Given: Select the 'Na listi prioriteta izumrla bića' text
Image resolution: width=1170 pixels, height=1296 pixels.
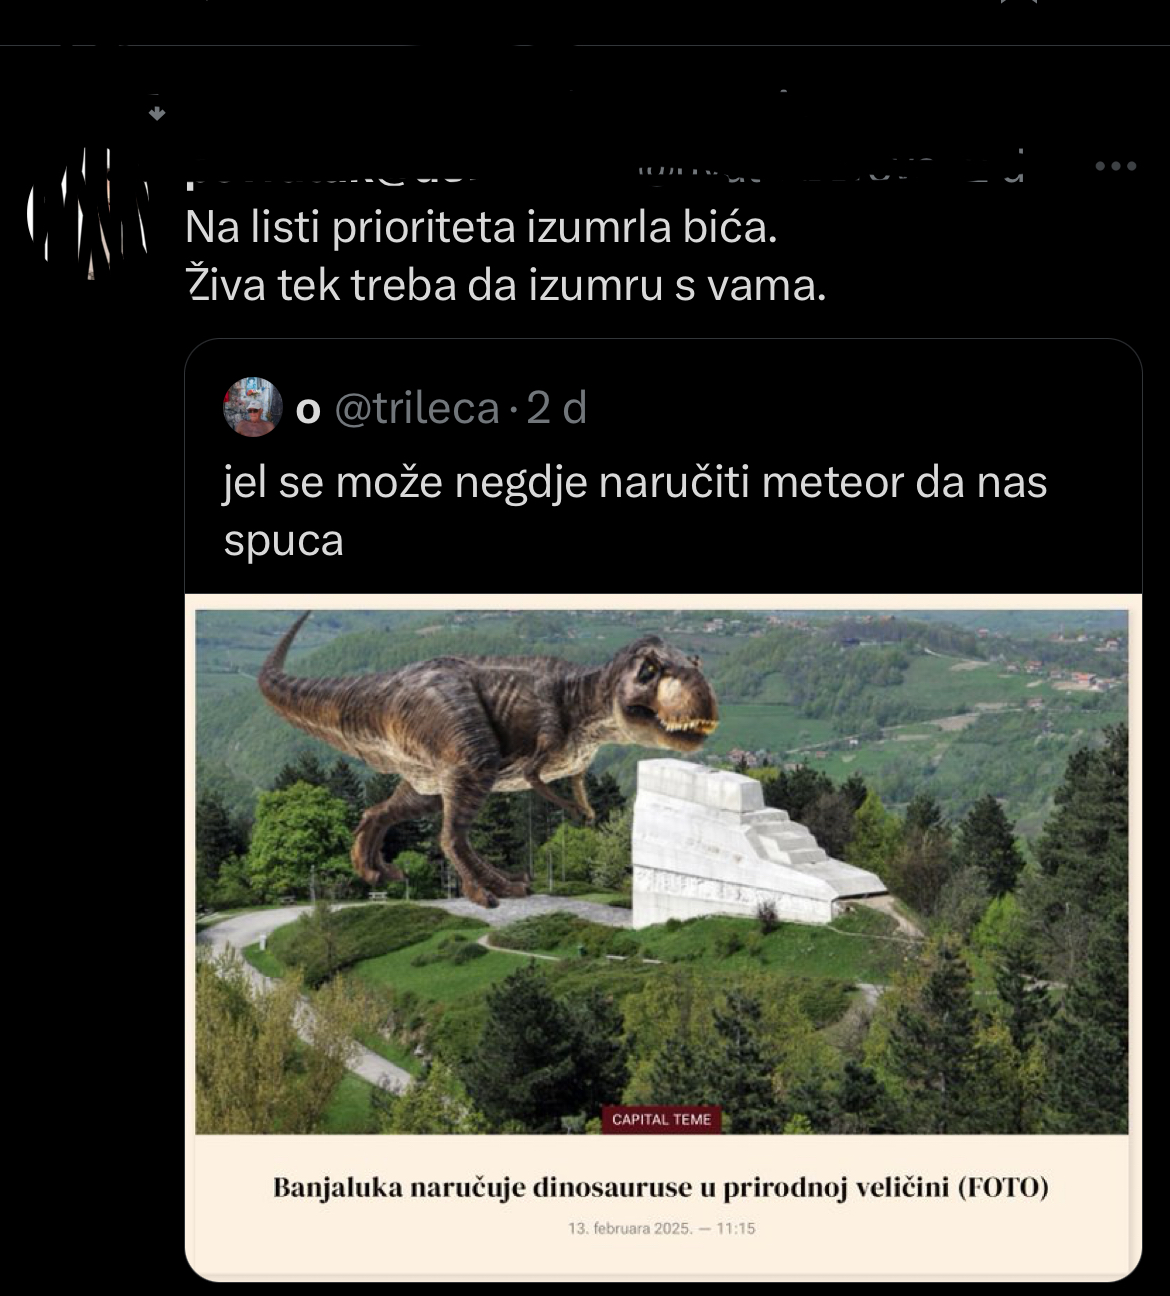Looking at the screenshot, I should tap(481, 228).
